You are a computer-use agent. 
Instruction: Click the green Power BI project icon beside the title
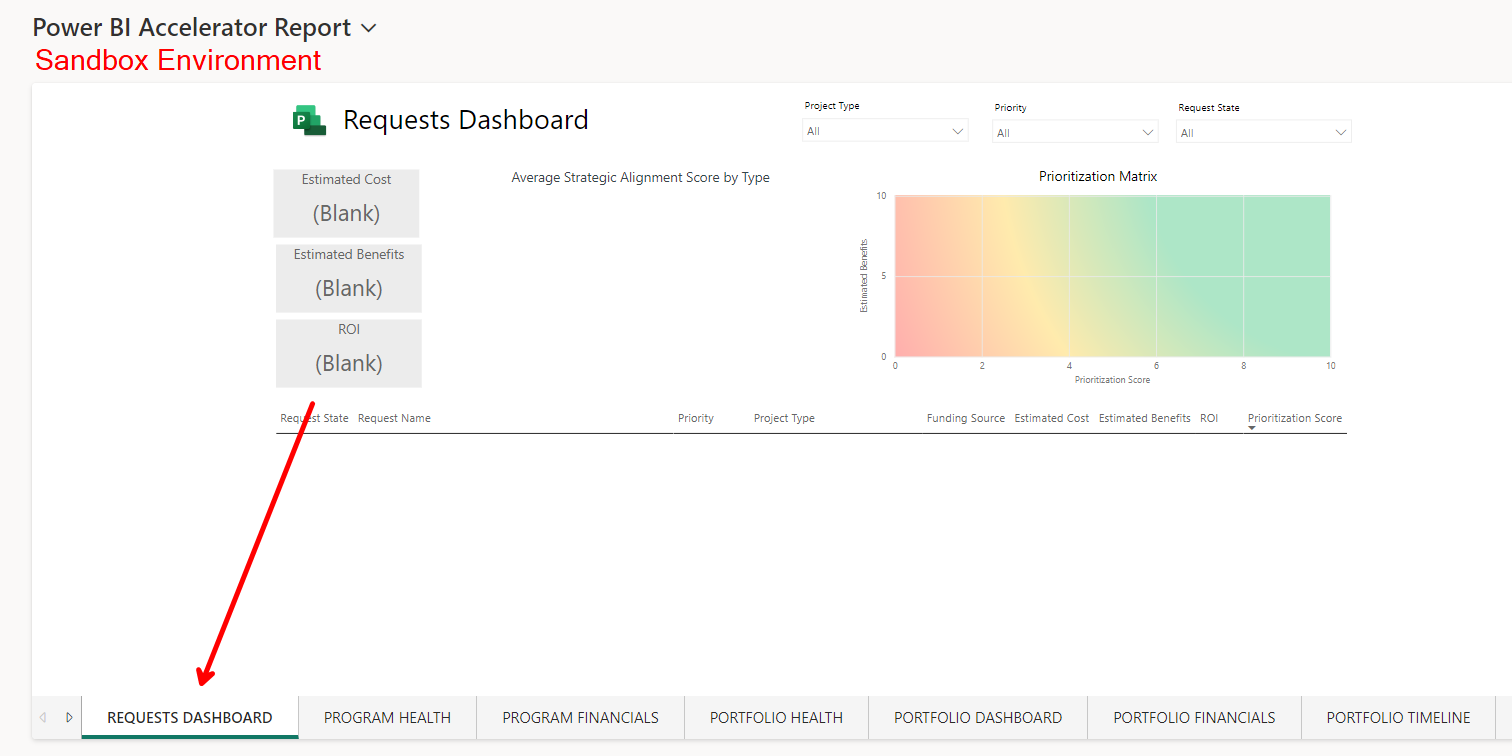coord(307,119)
